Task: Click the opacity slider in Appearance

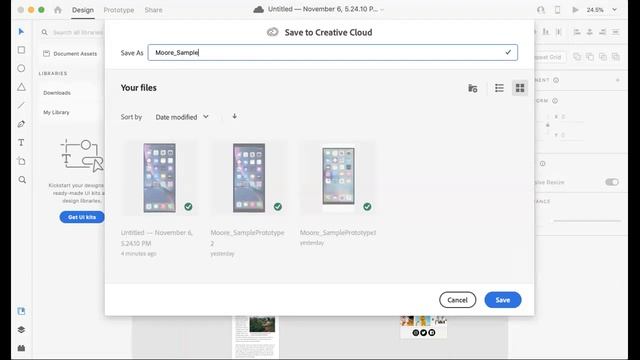Action: (587, 220)
